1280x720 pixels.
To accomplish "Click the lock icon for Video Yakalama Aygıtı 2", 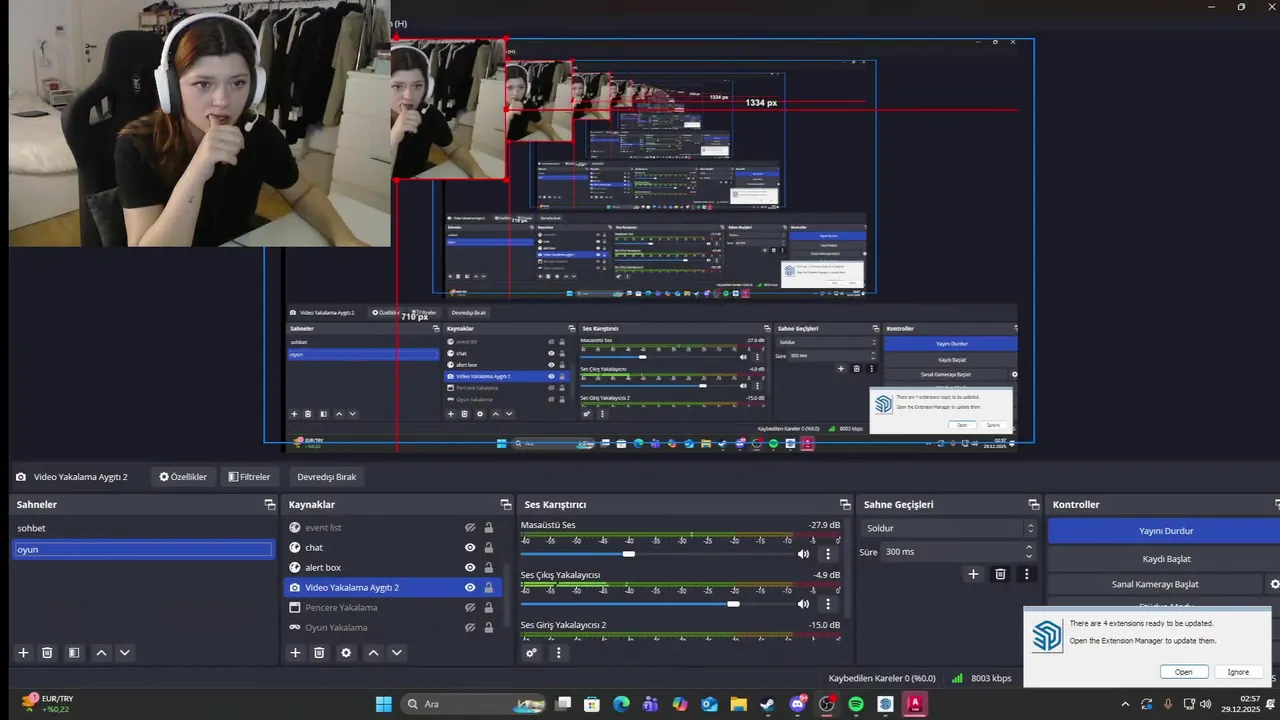I will coord(488,587).
